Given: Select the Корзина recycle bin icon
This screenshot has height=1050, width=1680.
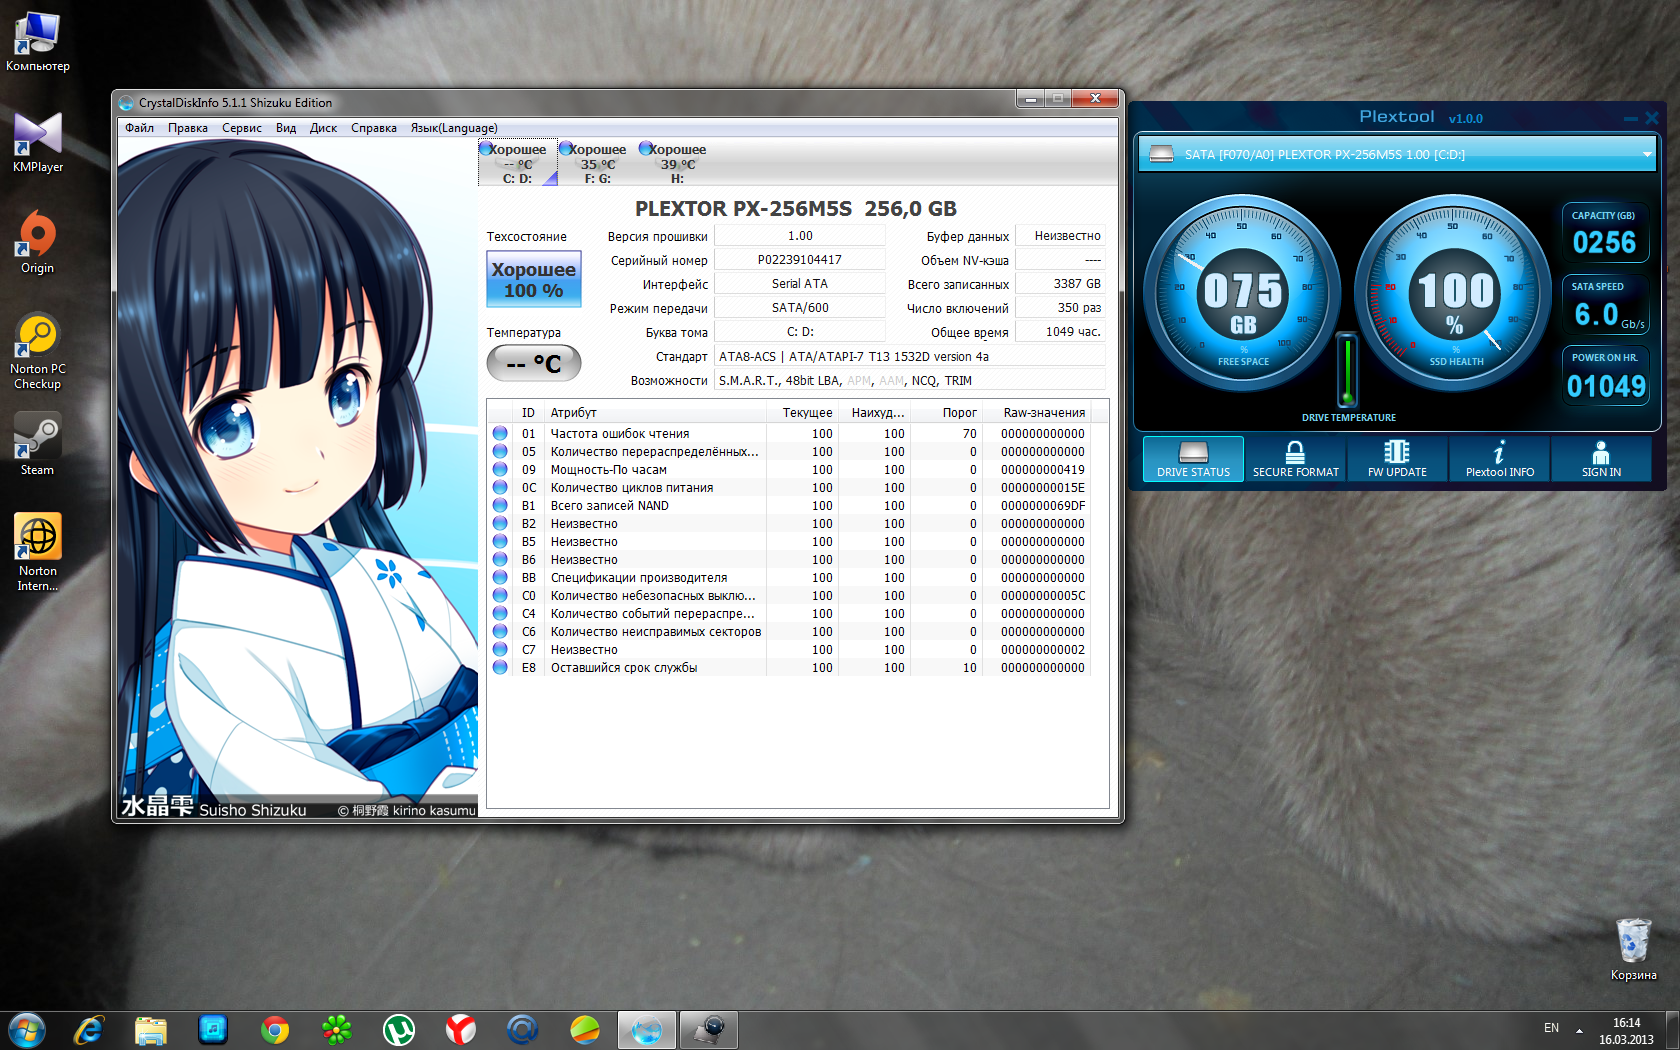Looking at the screenshot, I should [x=1633, y=949].
